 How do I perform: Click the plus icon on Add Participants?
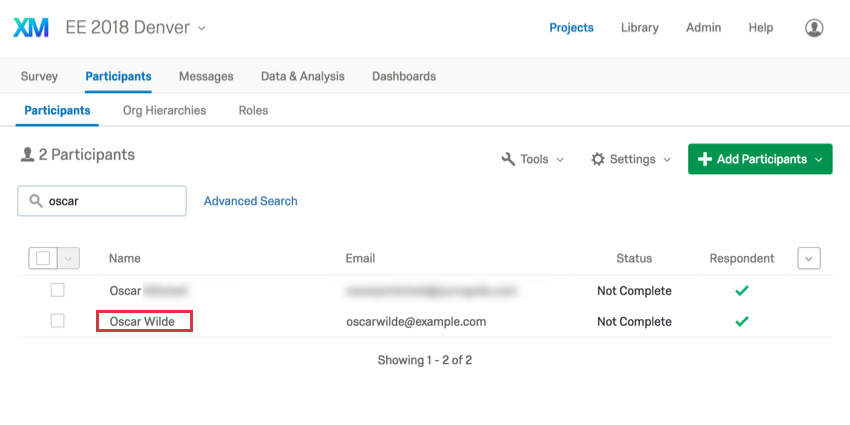pyautogui.click(x=705, y=159)
